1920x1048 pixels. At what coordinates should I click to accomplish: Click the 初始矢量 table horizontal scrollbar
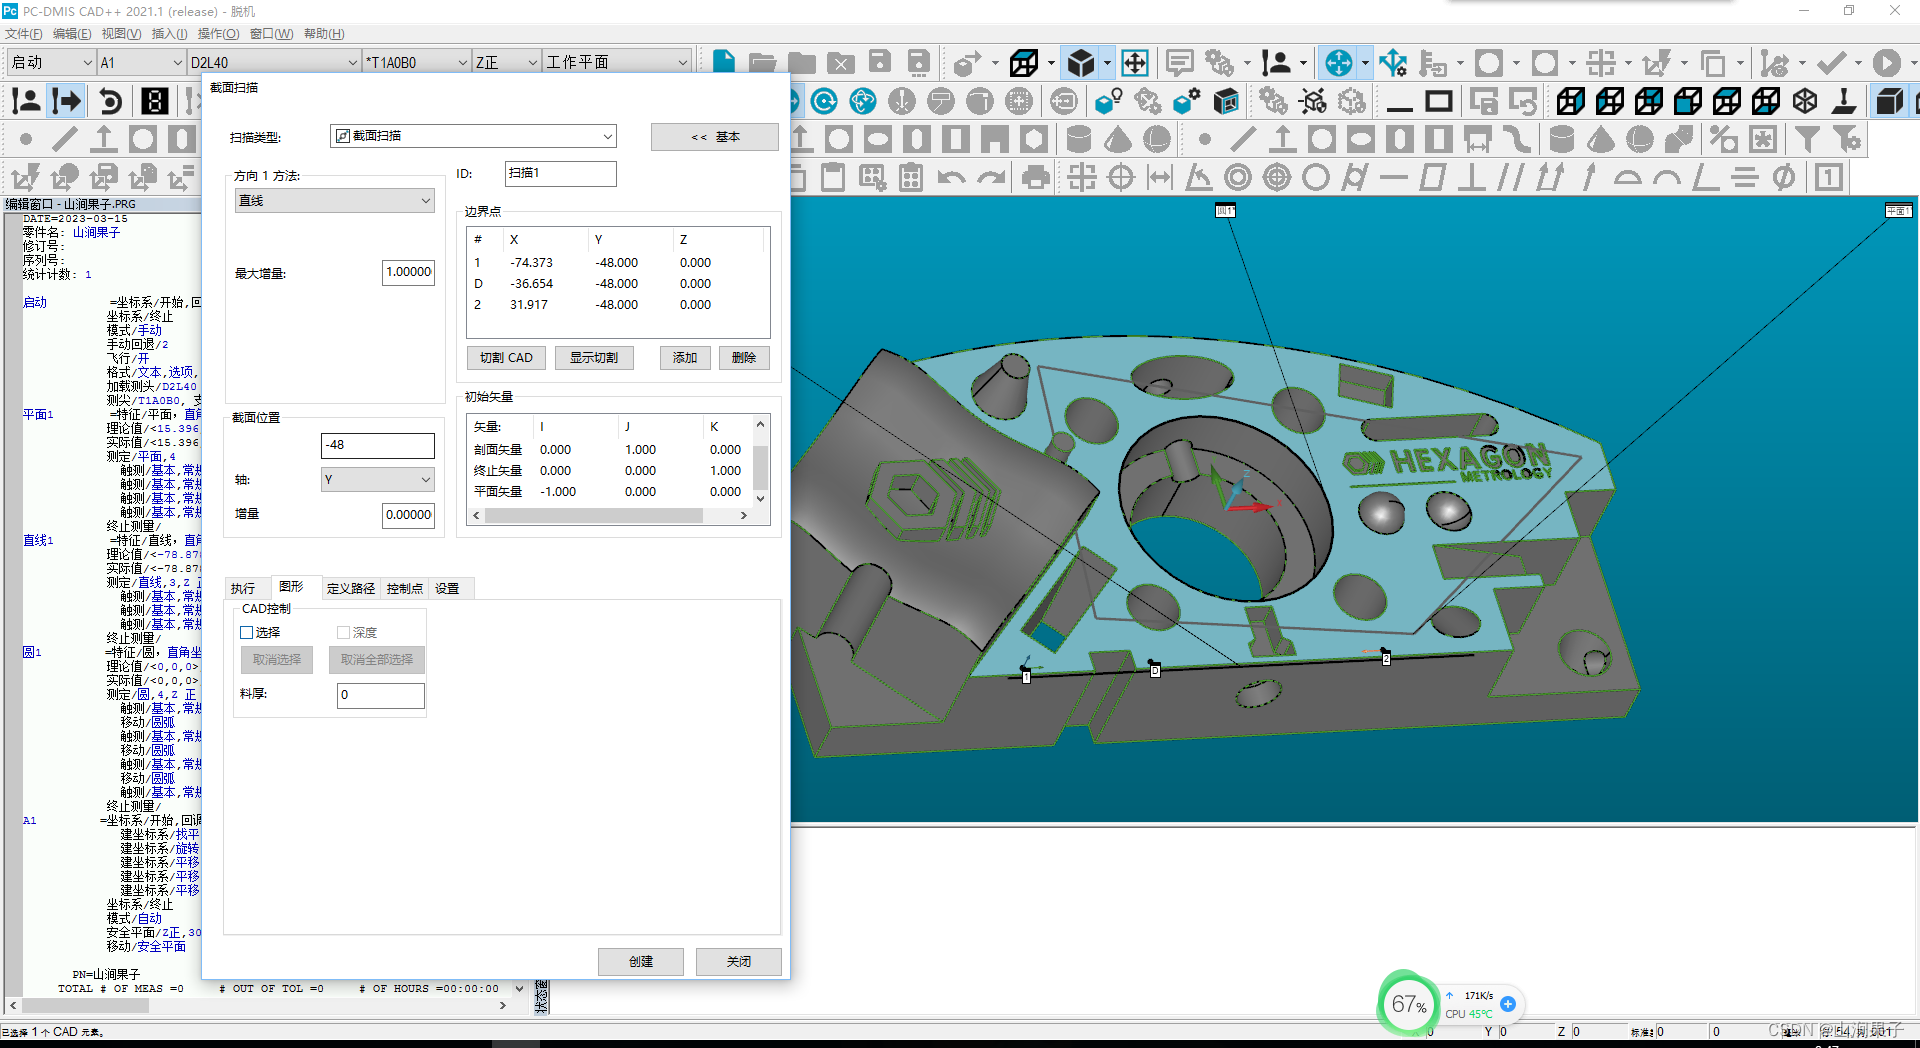pos(610,516)
